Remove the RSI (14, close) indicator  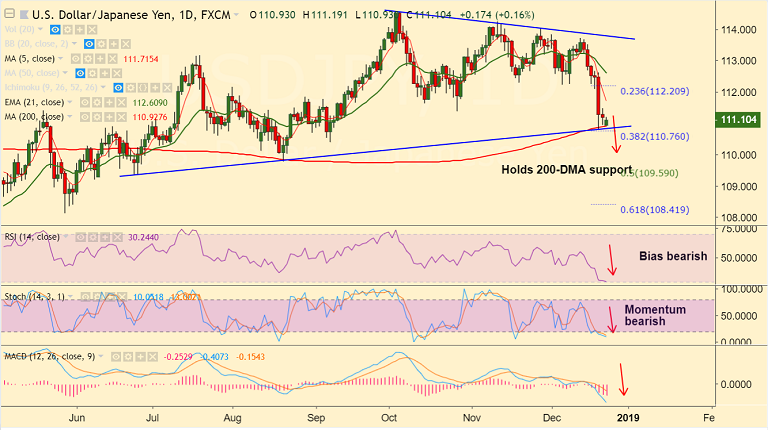click(117, 237)
